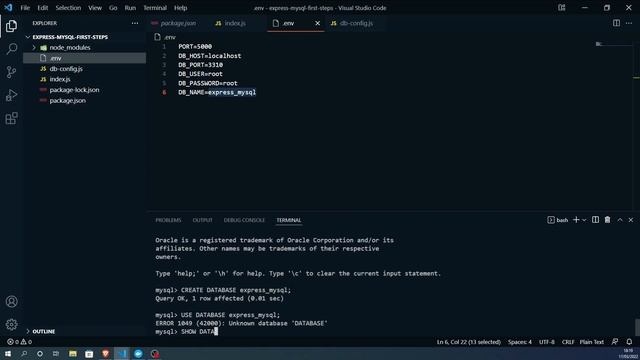Open the Help menu
Image resolution: width=640 pixels, height=360 pixels.
tap(180, 8)
